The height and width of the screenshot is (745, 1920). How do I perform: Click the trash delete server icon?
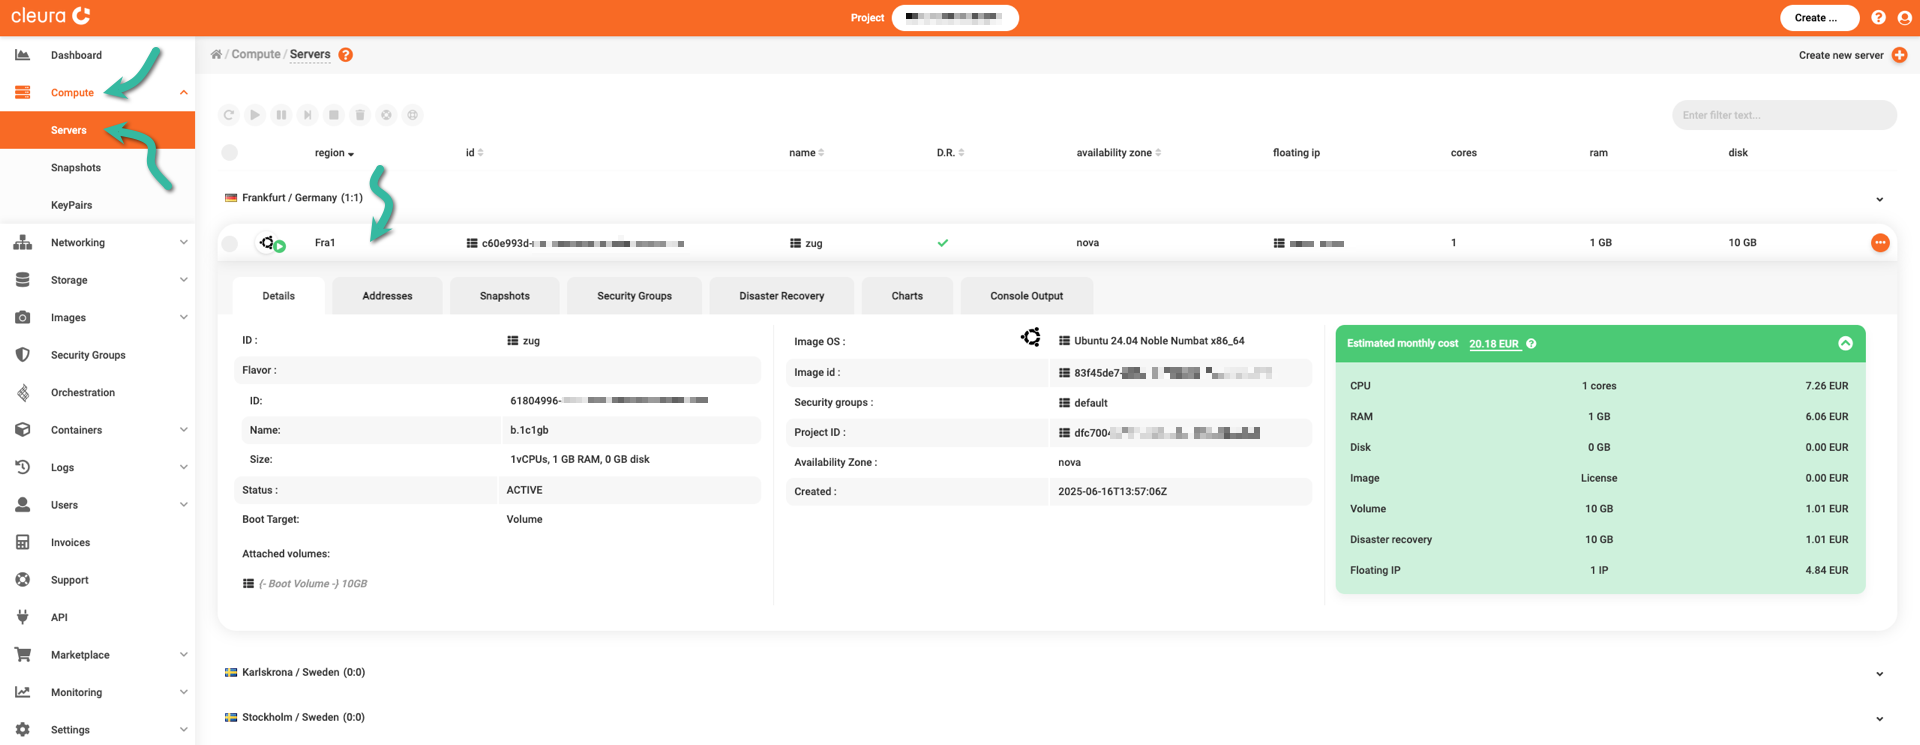pyautogui.click(x=360, y=115)
